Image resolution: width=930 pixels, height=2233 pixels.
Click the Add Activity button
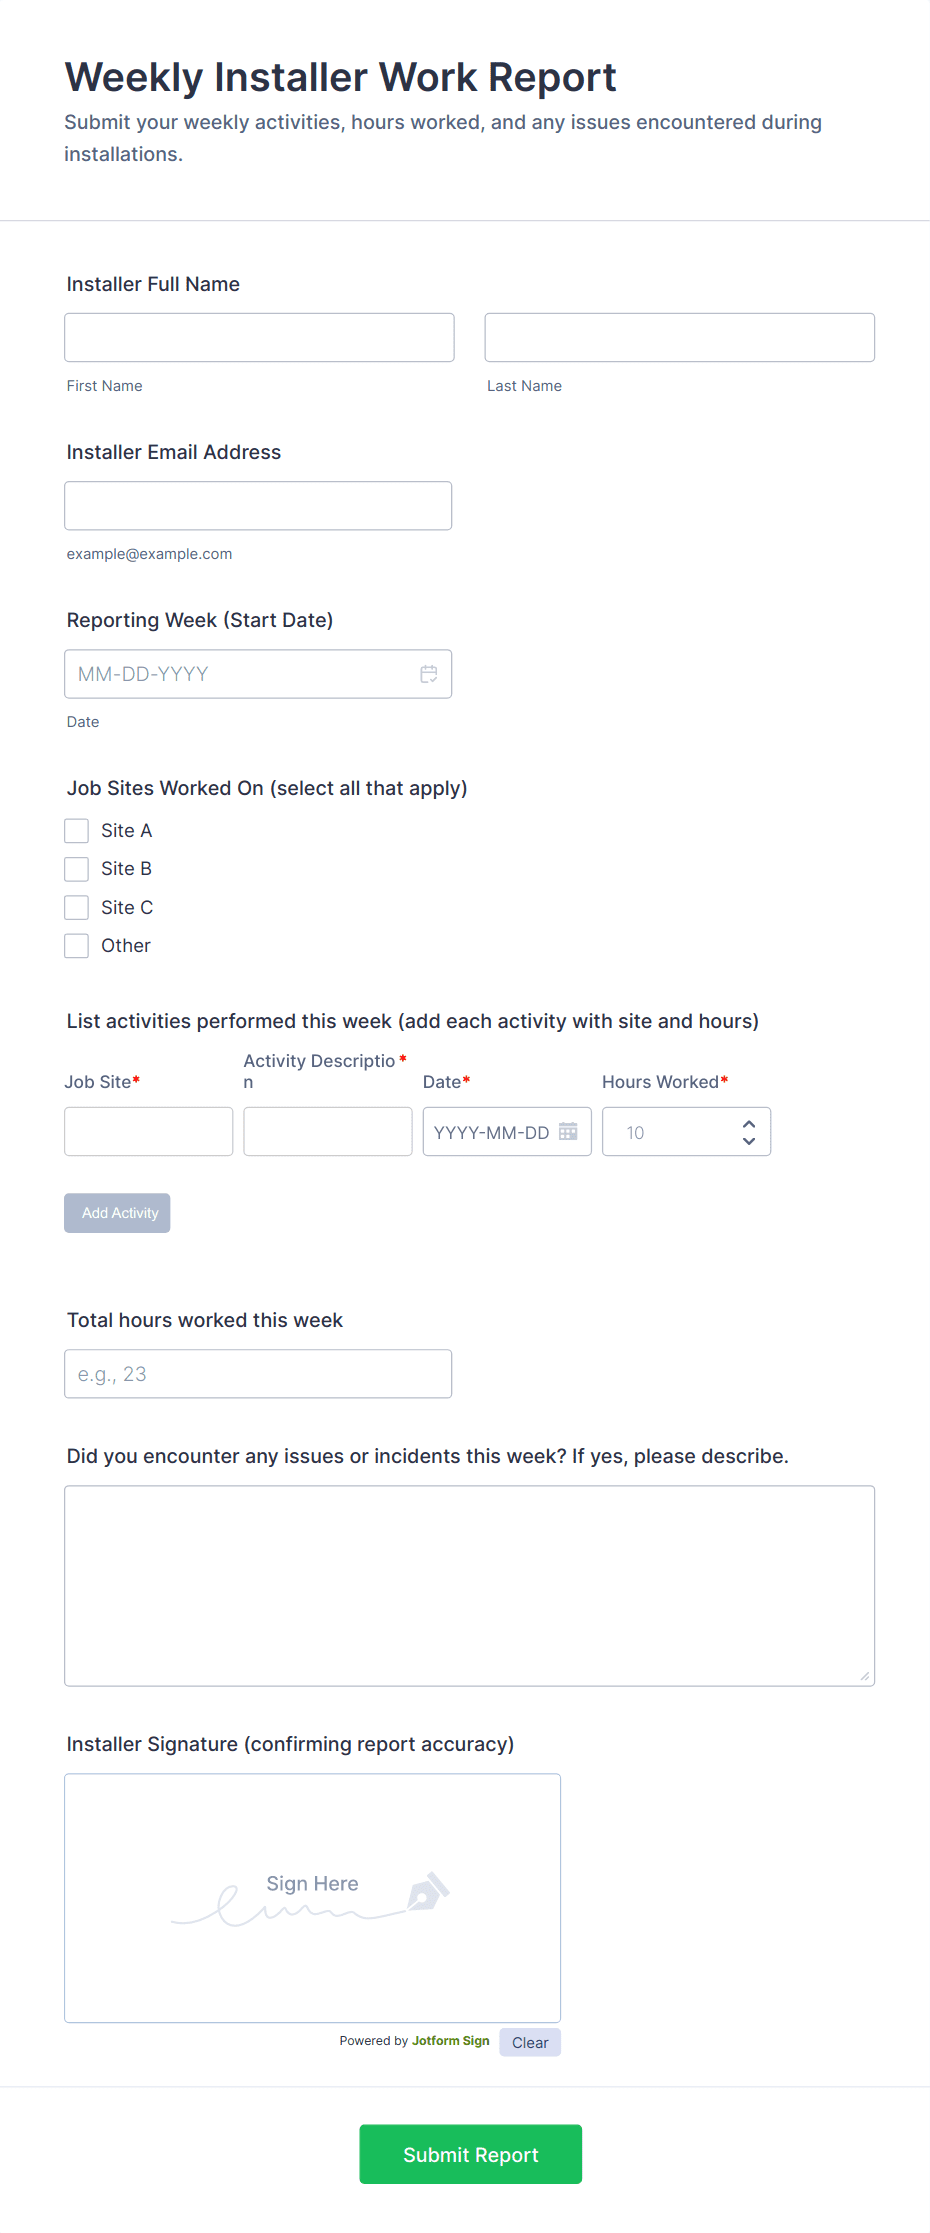[117, 1212]
